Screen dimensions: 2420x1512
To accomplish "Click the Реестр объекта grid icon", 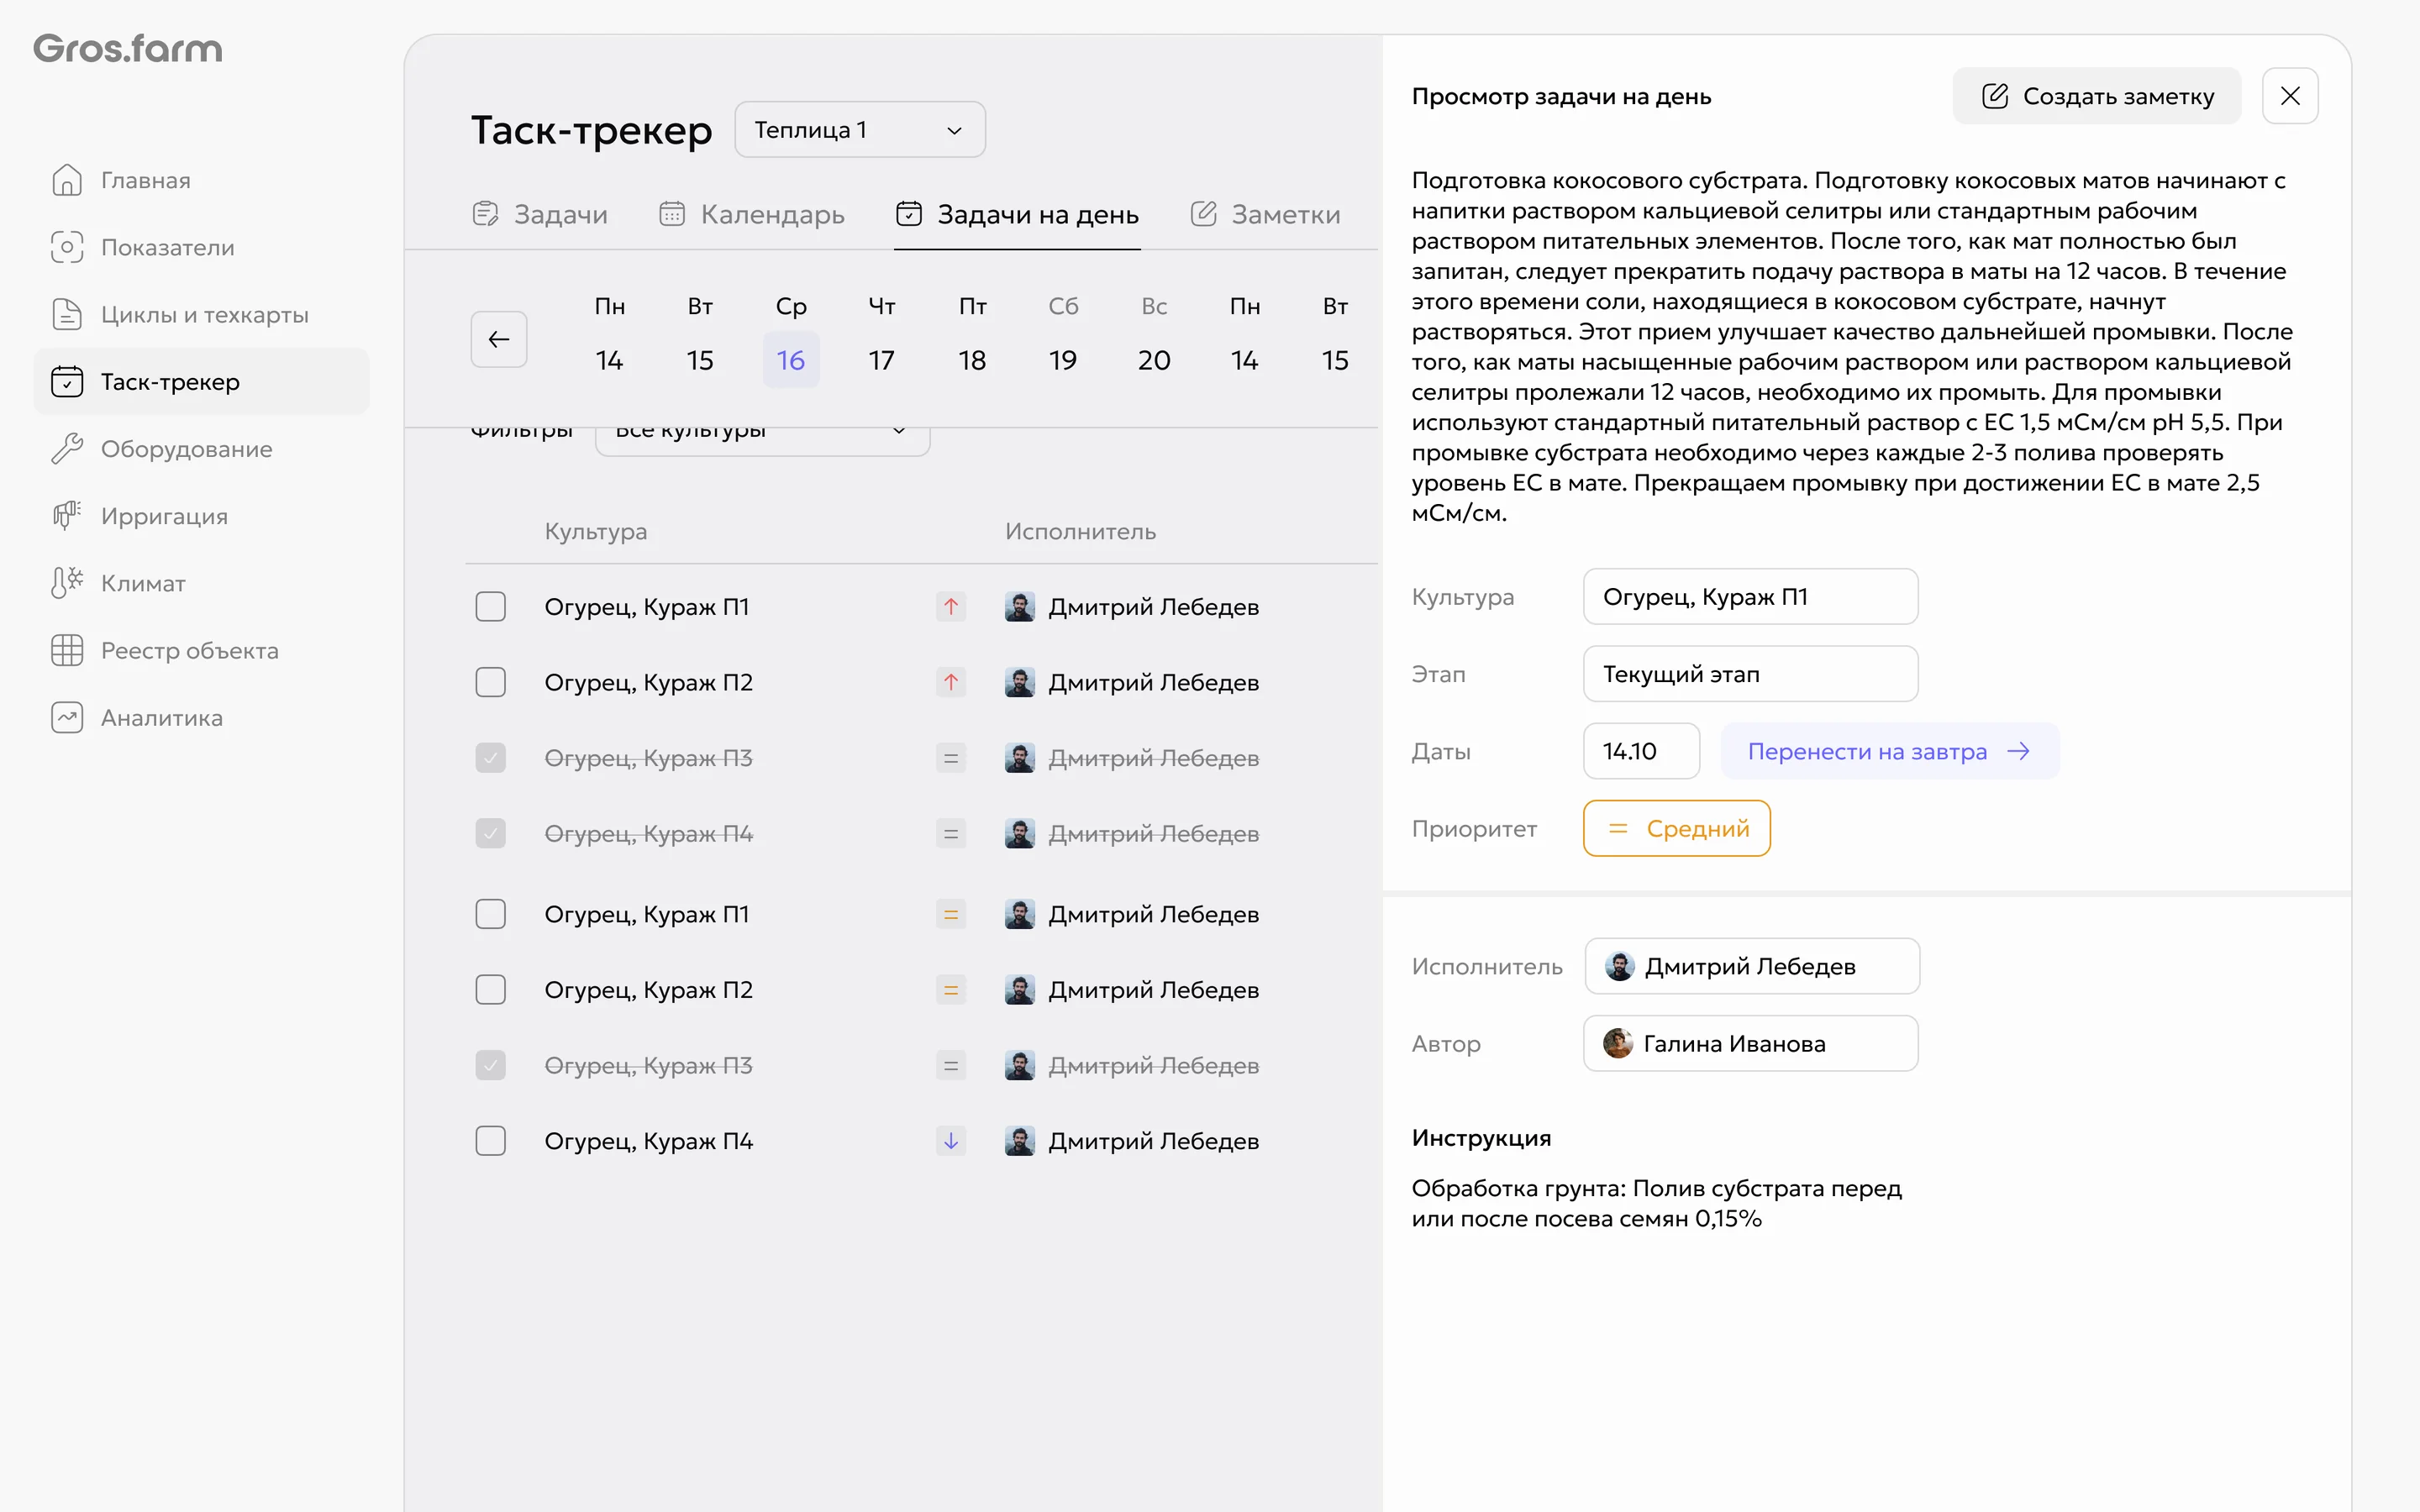I will click(x=67, y=650).
